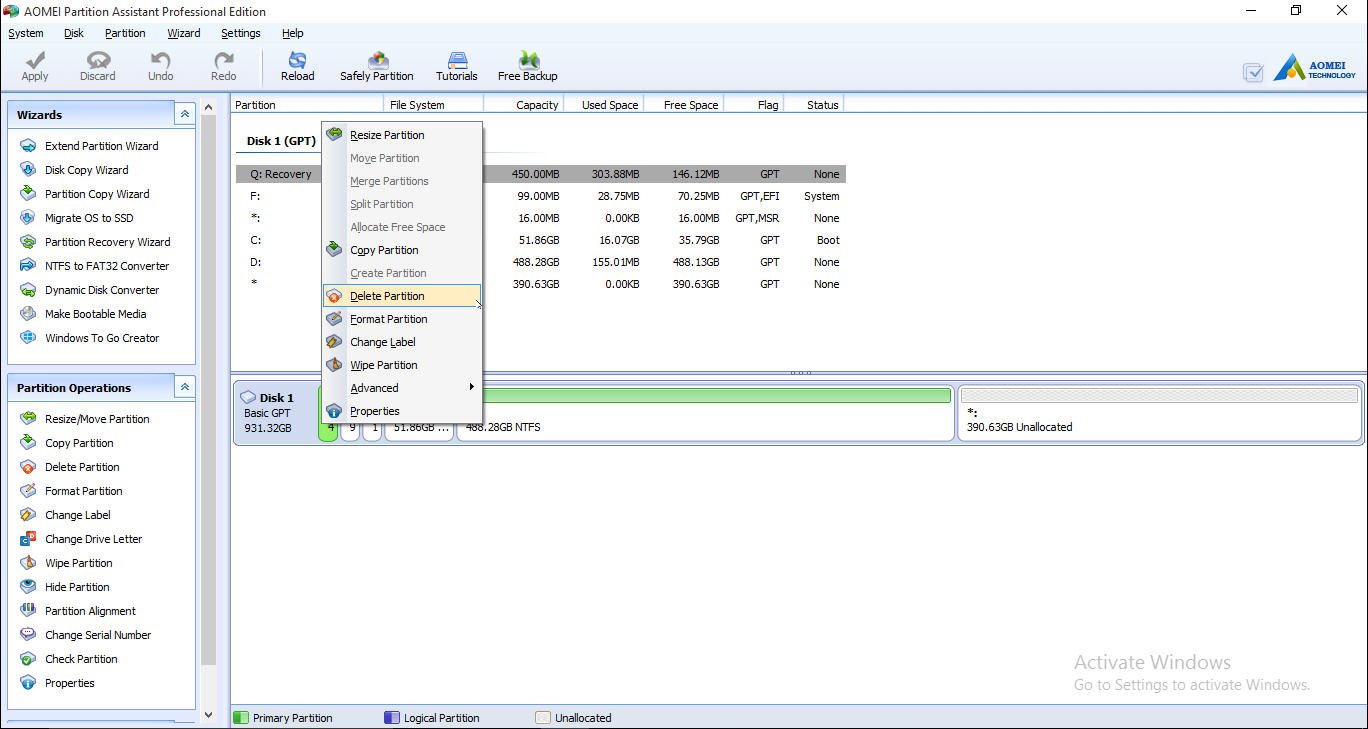Open Windows To Go Creator

click(x=90, y=338)
